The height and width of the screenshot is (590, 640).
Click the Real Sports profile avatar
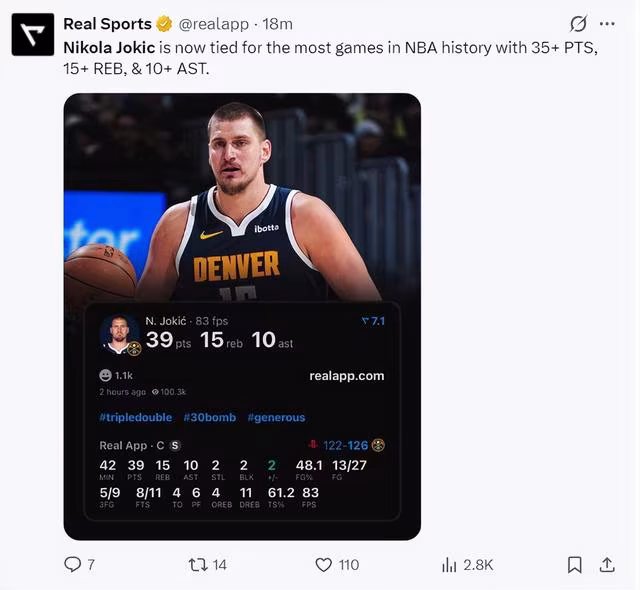pyautogui.click(x=33, y=34)
